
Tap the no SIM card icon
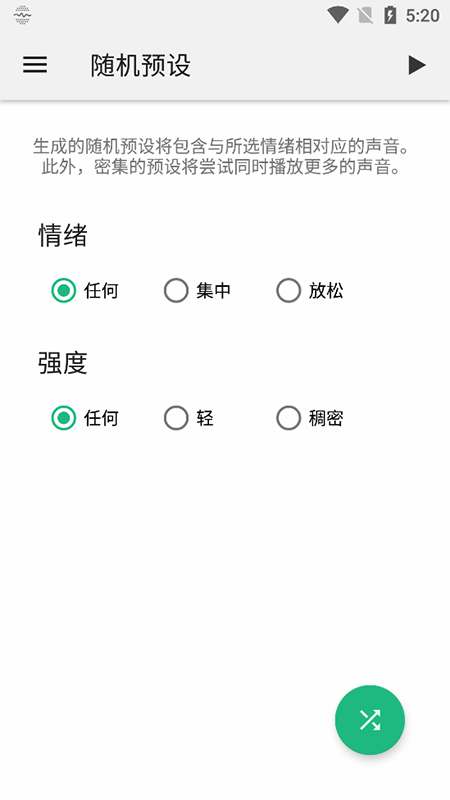(365, 15)
